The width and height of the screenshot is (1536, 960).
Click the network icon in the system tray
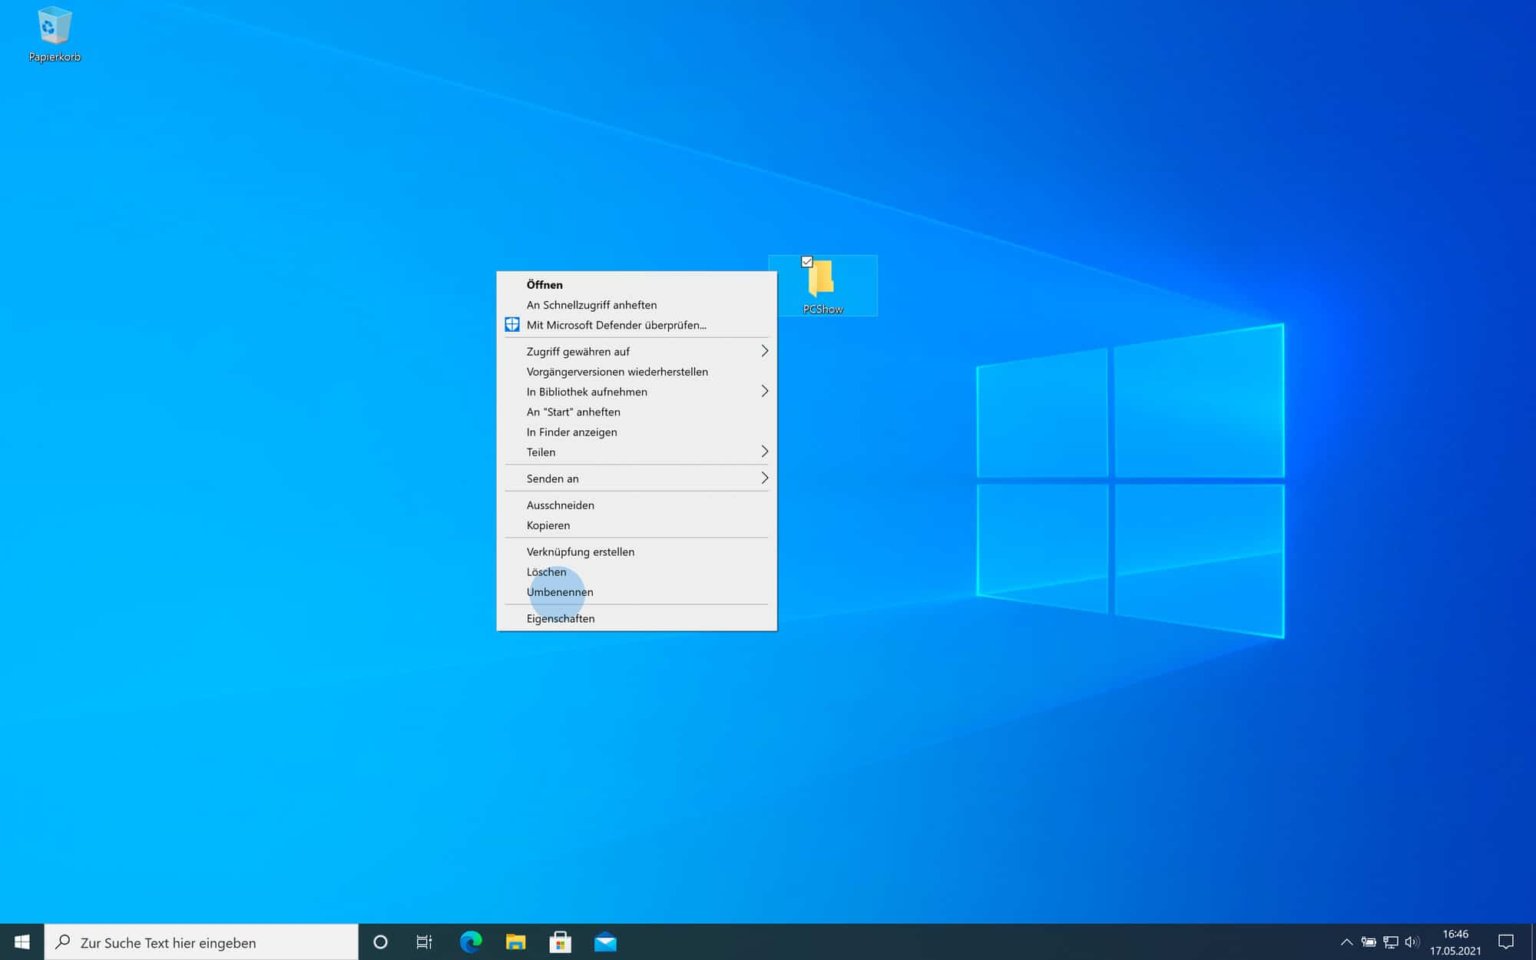pyautogui.click(x=1390, y=941)
